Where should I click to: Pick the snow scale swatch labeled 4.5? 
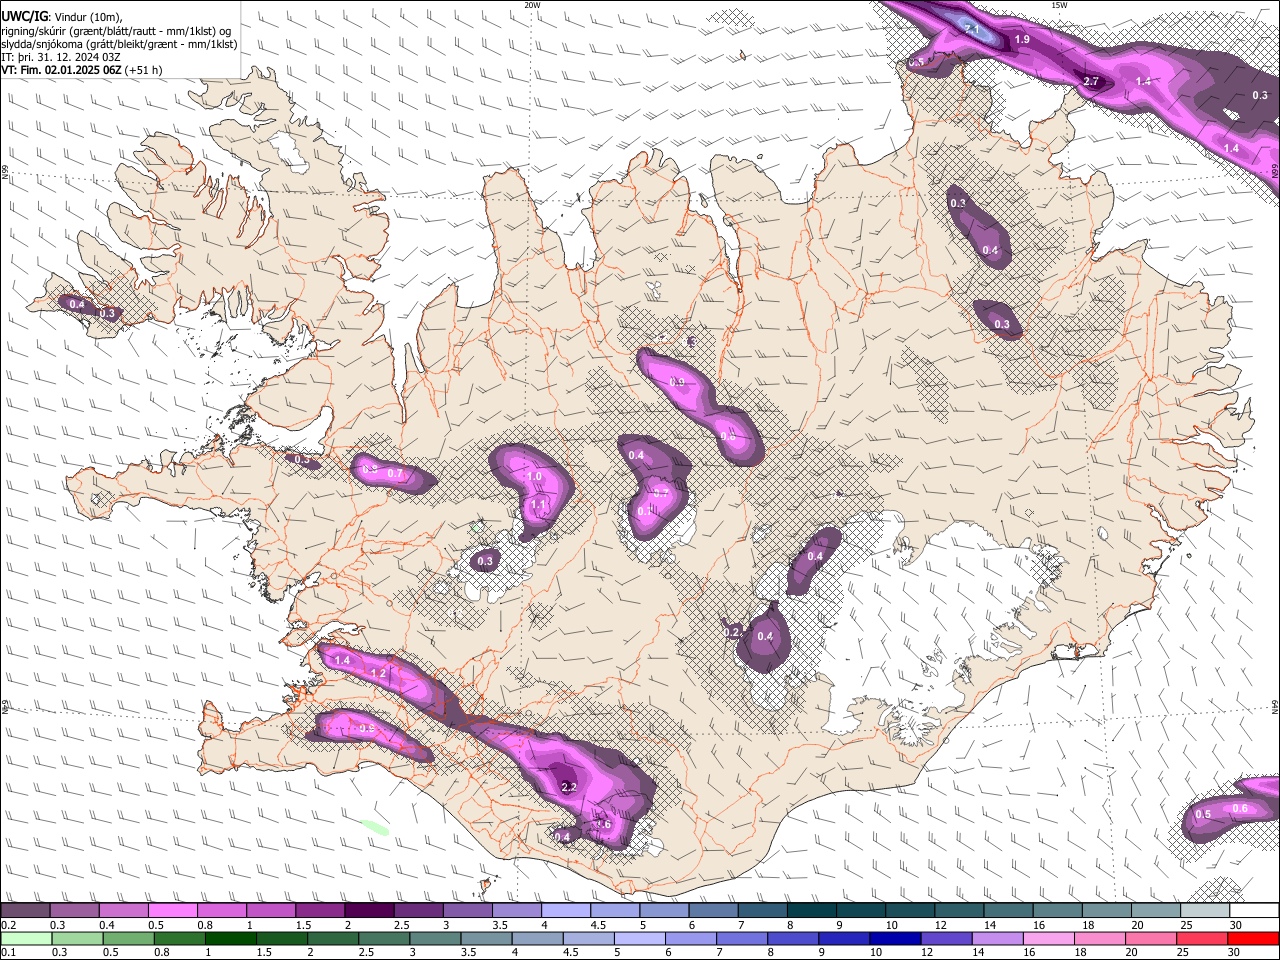click(615, 911)
